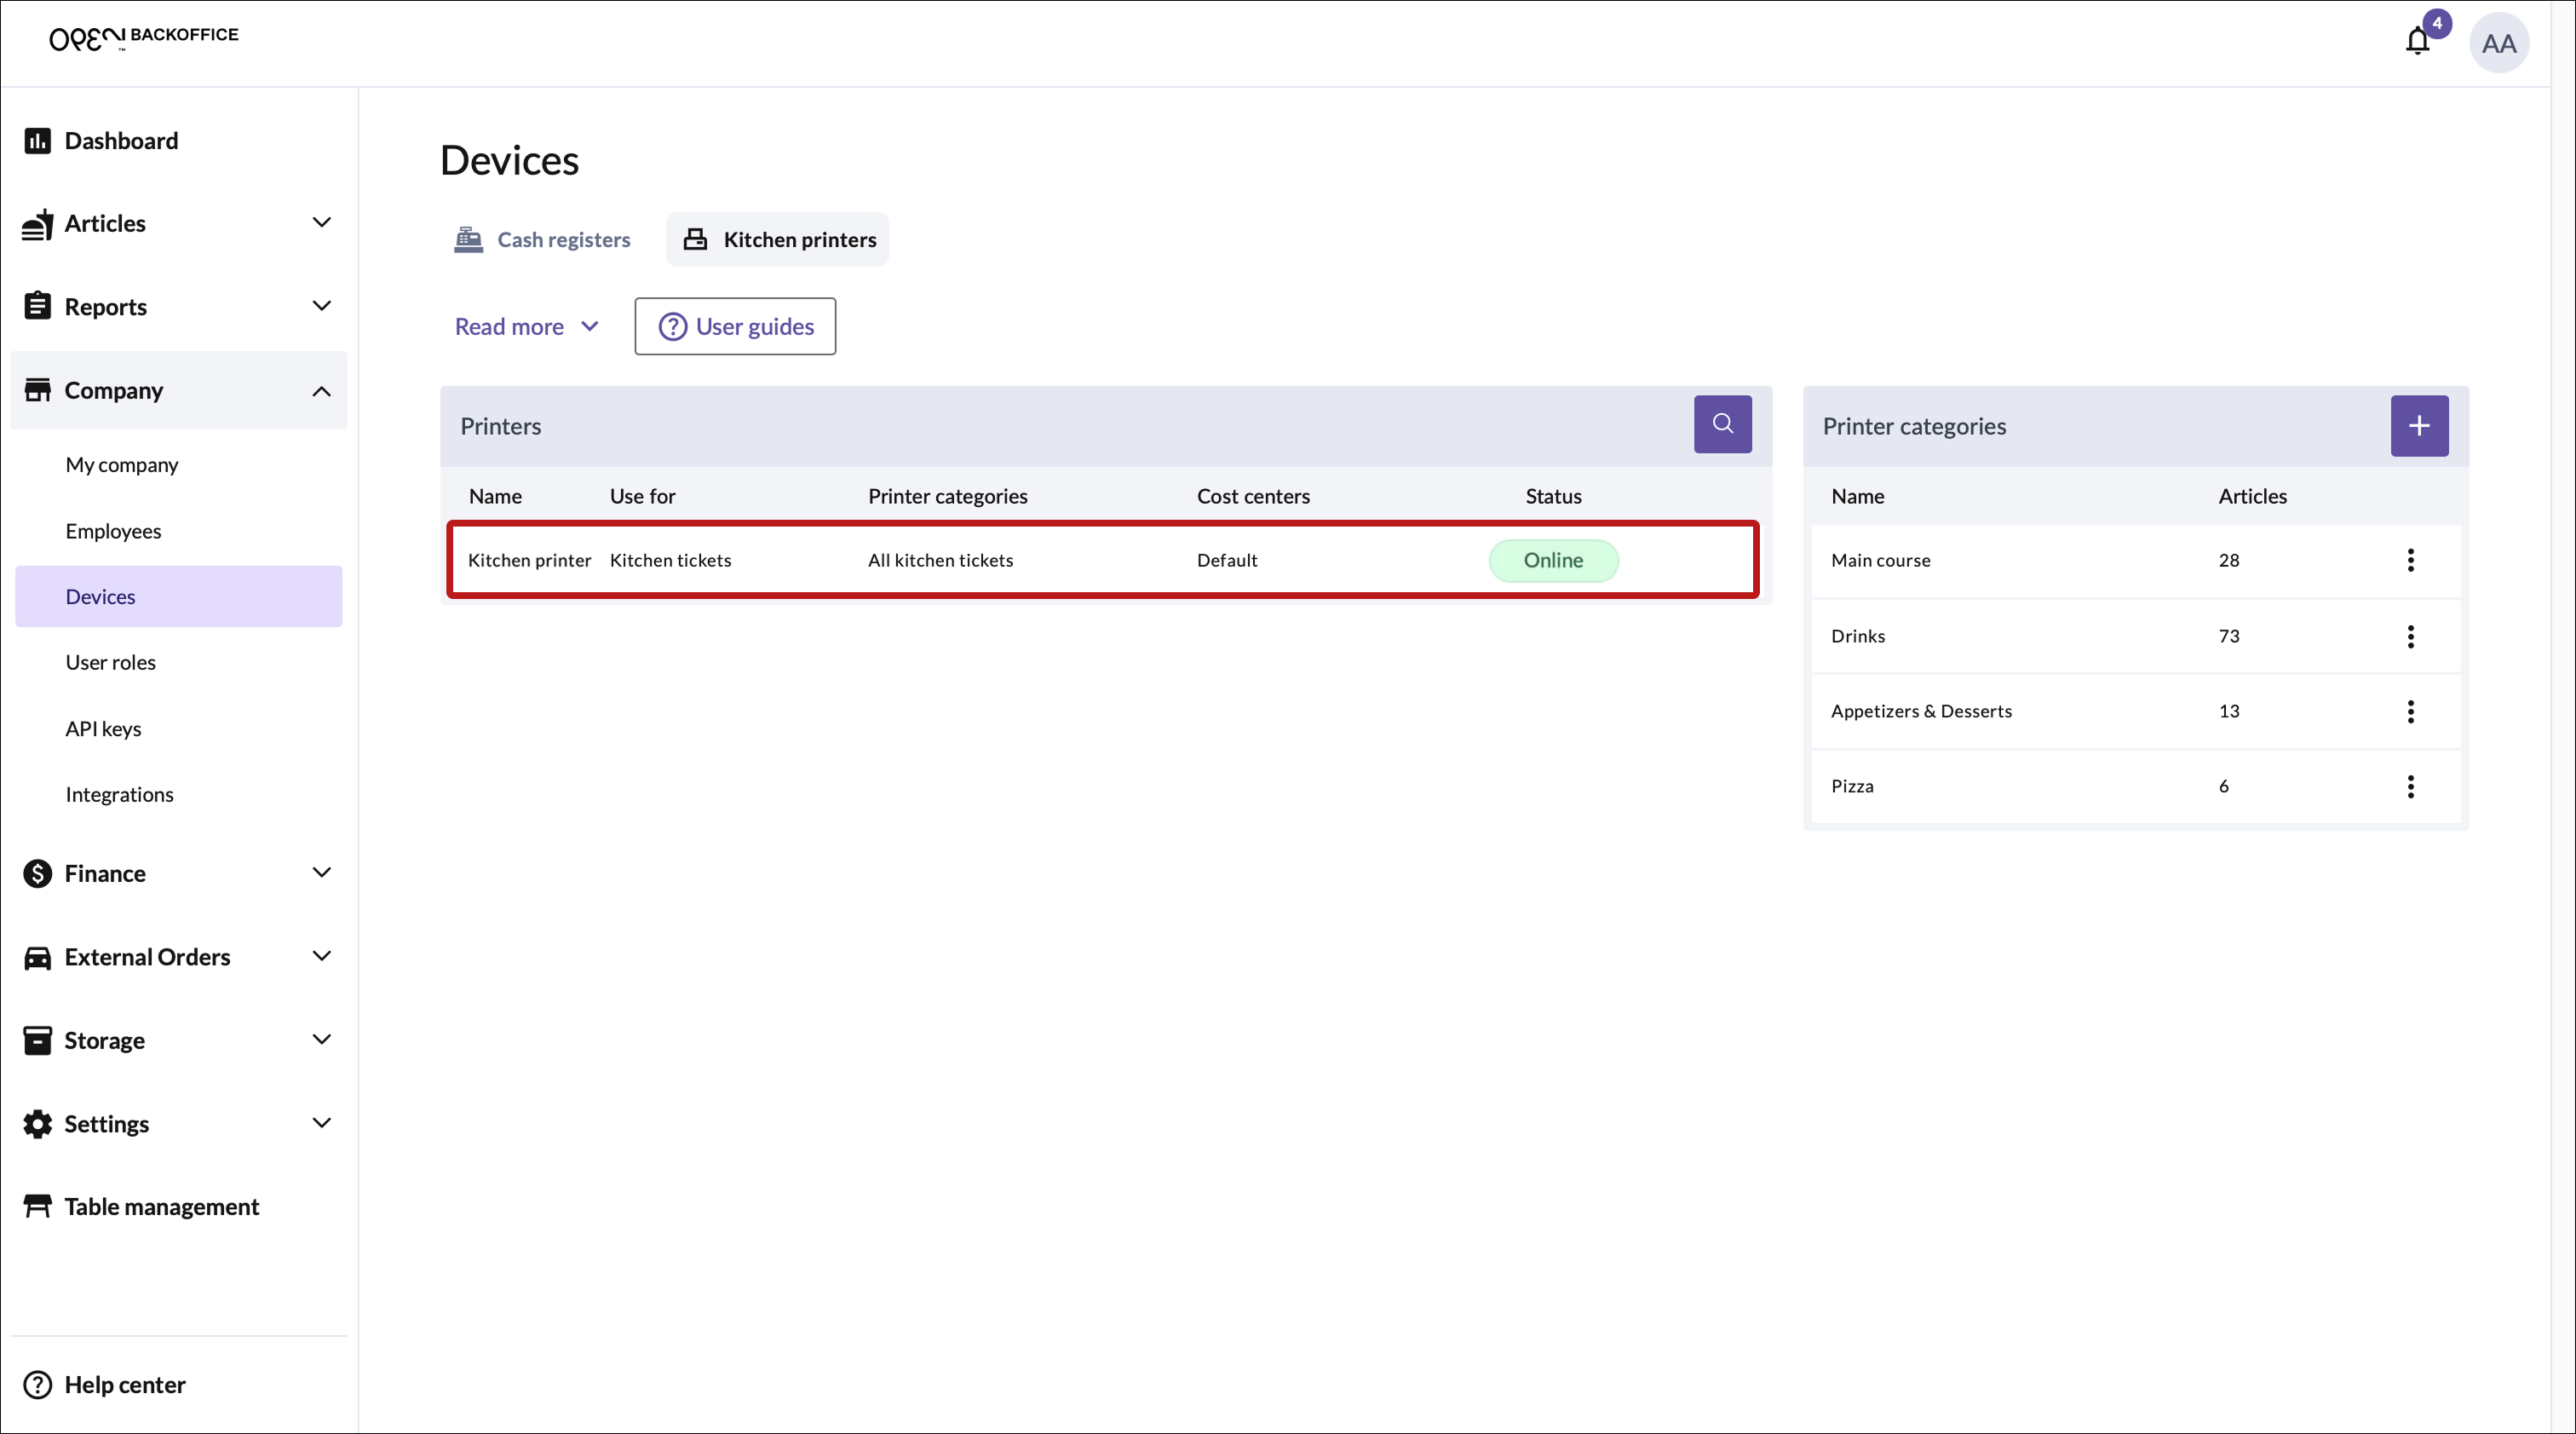This screenshot has height=1434, width=2576.
Task: Open the notifications bell icon
Action: pos(2417,41)
